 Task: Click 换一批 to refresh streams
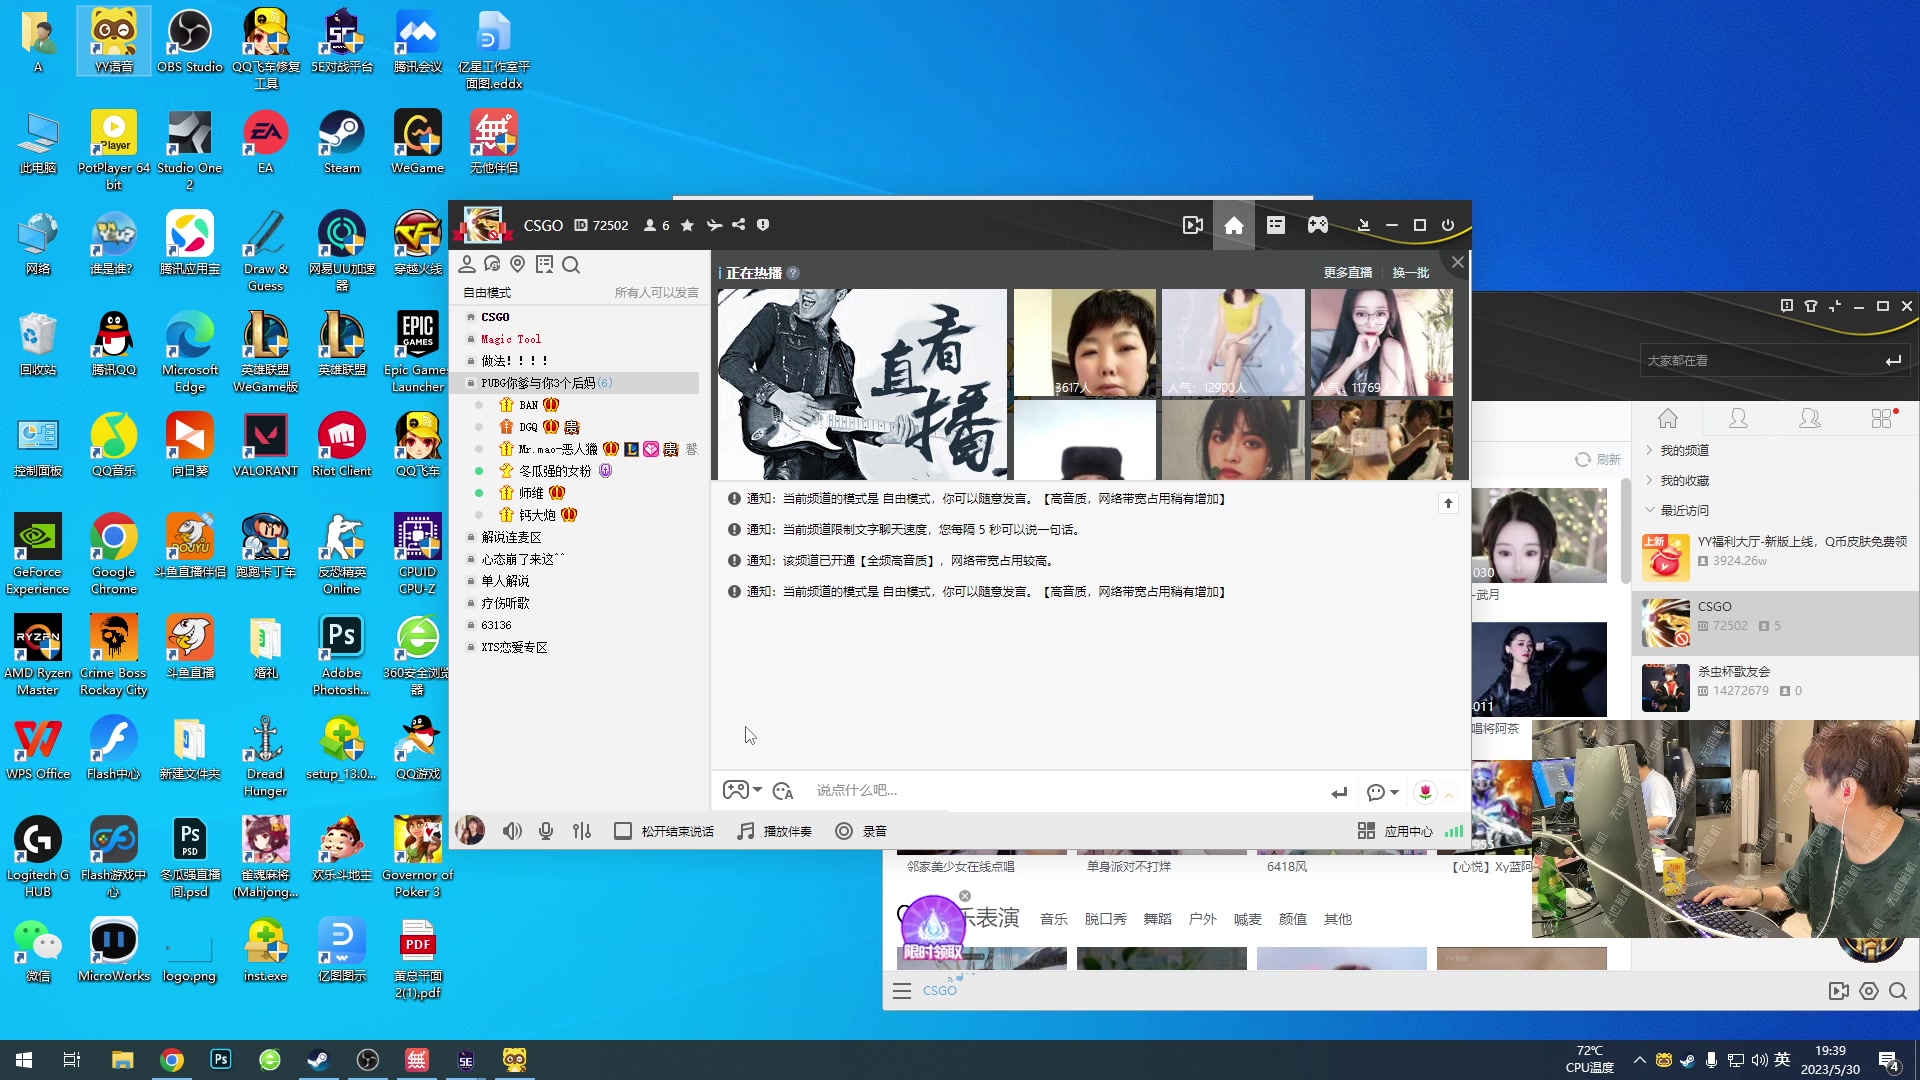point(1410,273)
